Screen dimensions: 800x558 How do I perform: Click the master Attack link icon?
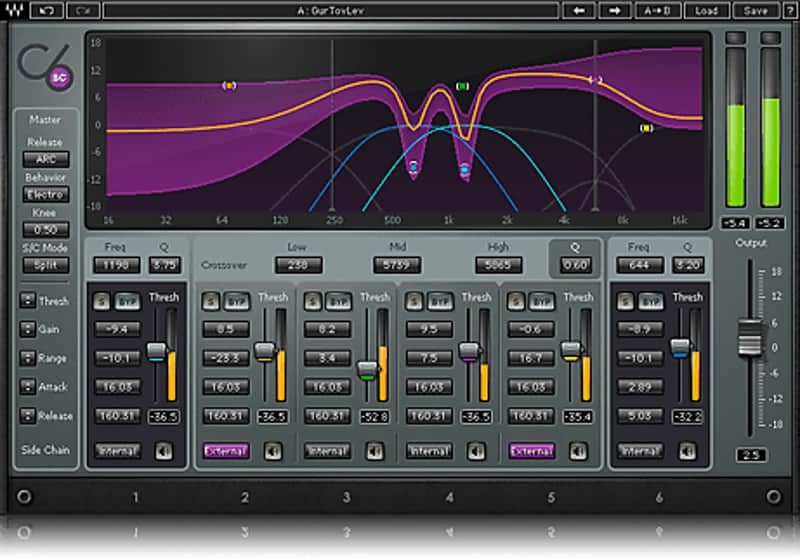(28, 387)
